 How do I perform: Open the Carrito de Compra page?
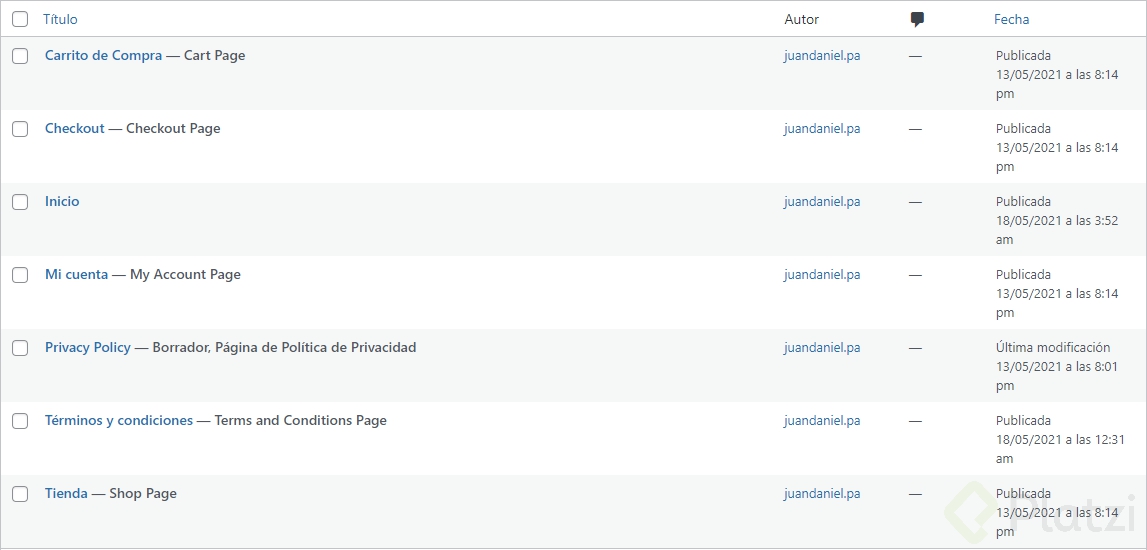pyautogui.click(x=103, y=56)
